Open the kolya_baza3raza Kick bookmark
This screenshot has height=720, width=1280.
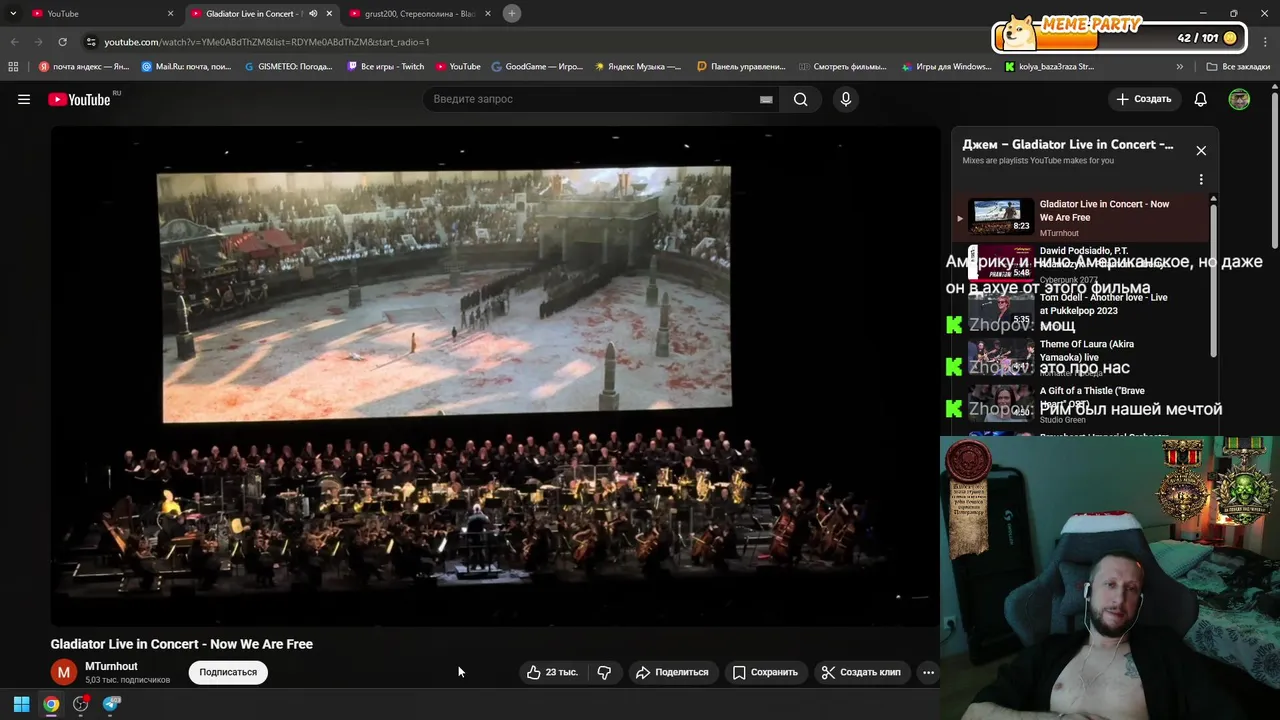1049,67
